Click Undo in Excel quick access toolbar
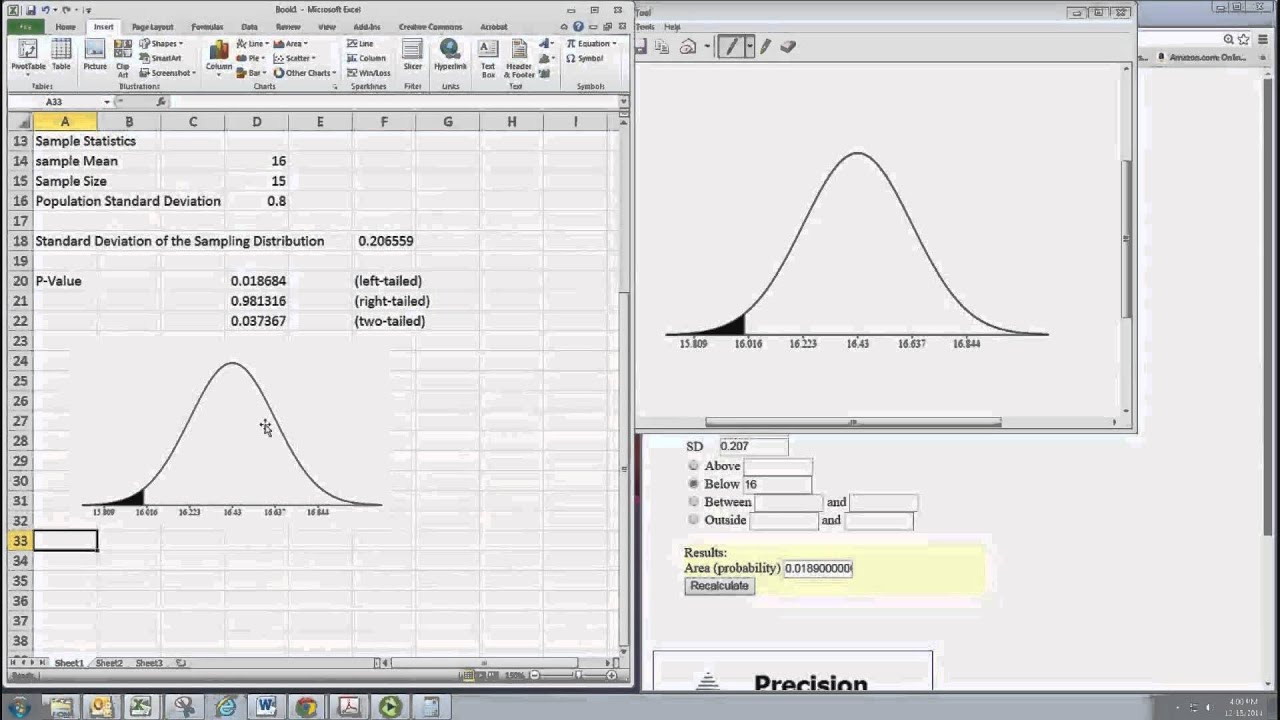1280x720 pixels. 47,10
